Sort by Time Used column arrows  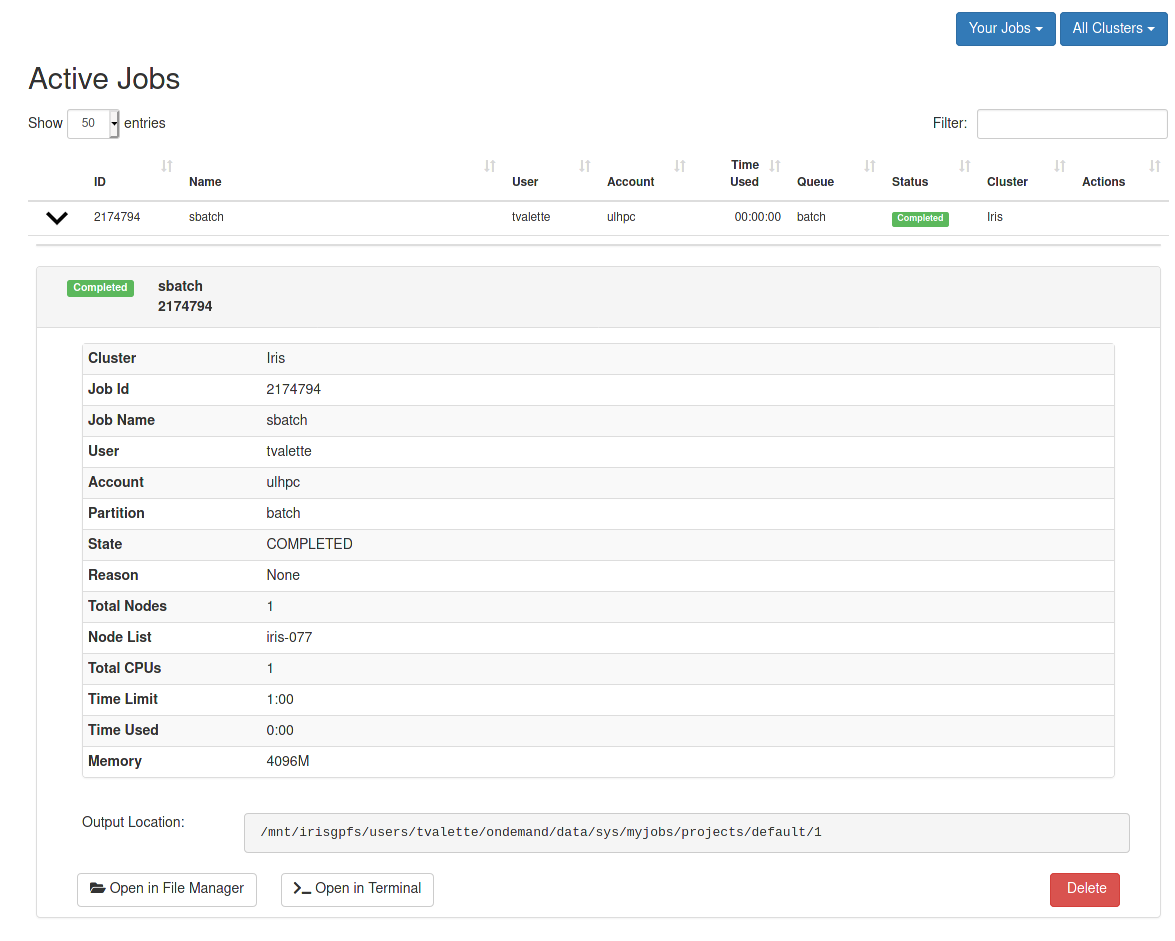click(x=775, y=166)
